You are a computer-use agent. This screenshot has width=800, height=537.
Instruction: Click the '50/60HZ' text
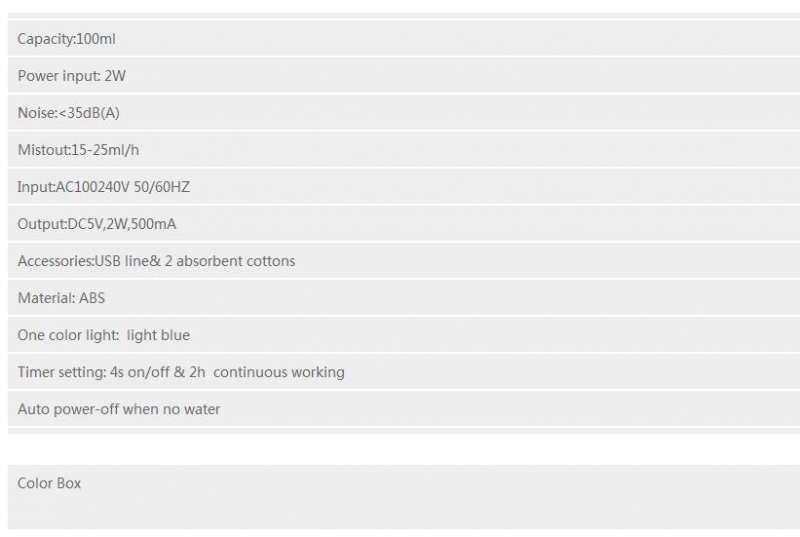click(x=162, y=187)
